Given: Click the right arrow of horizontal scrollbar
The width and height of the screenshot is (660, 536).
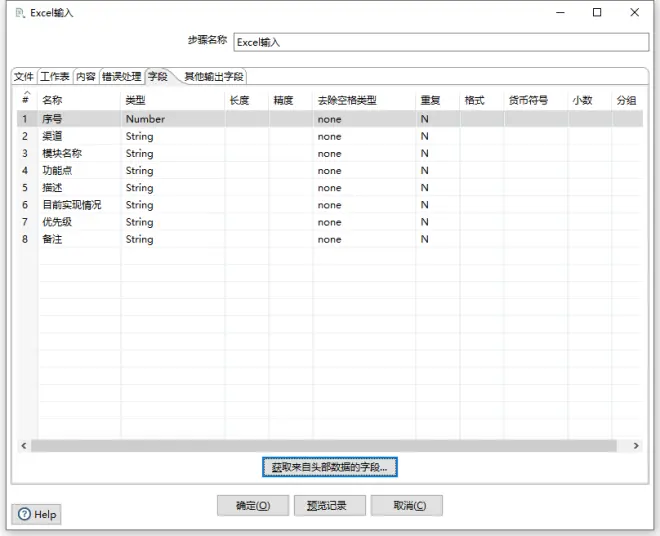Looking at the screenshot, I should [636, 445].
